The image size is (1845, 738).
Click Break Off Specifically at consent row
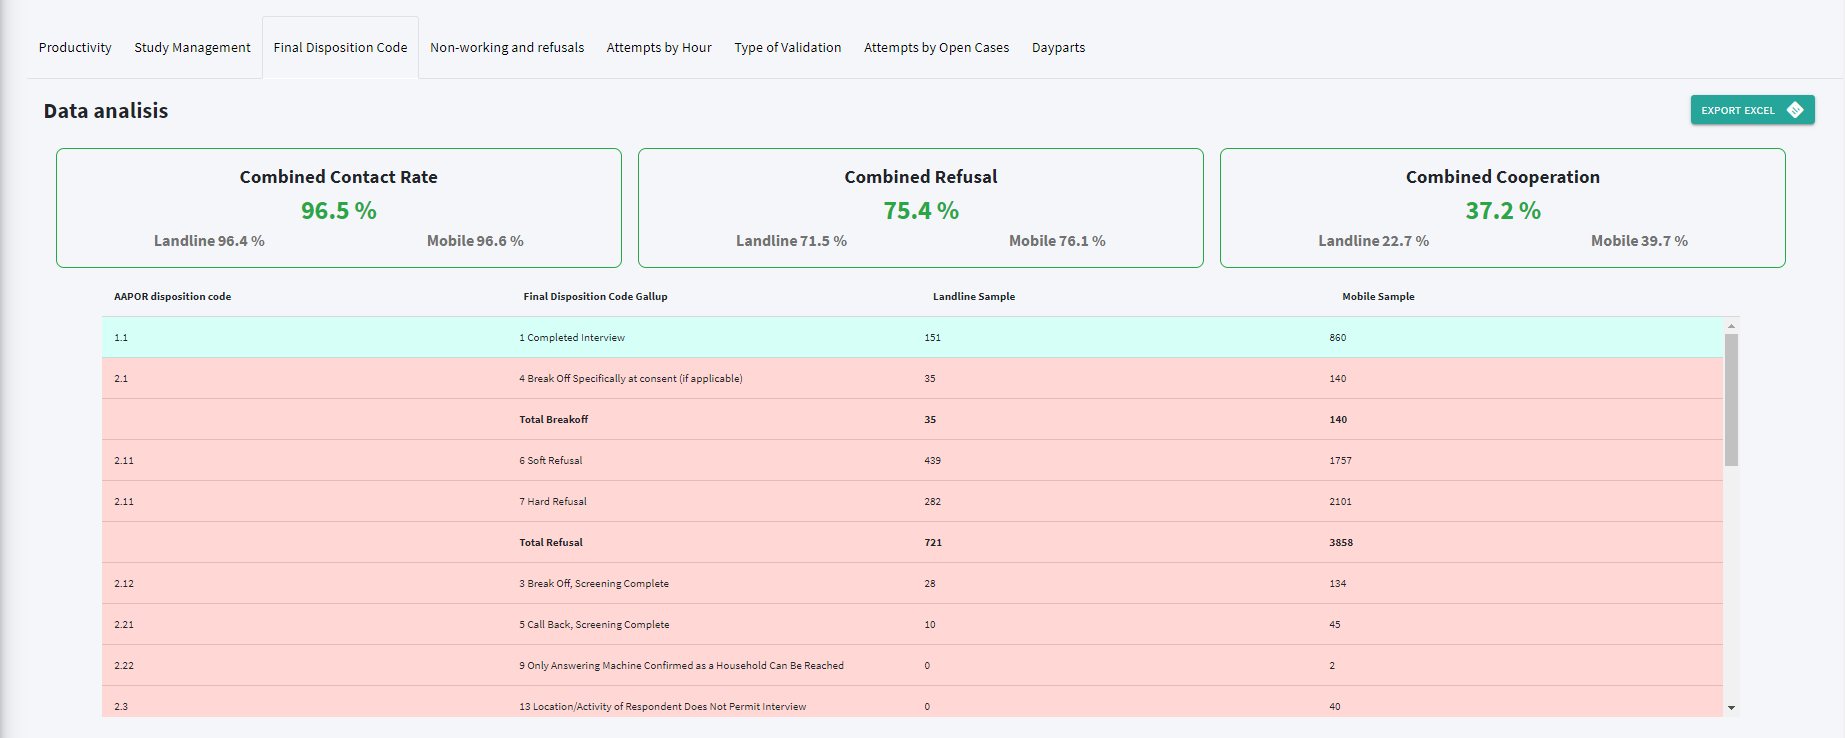click(x=912, y=379)
